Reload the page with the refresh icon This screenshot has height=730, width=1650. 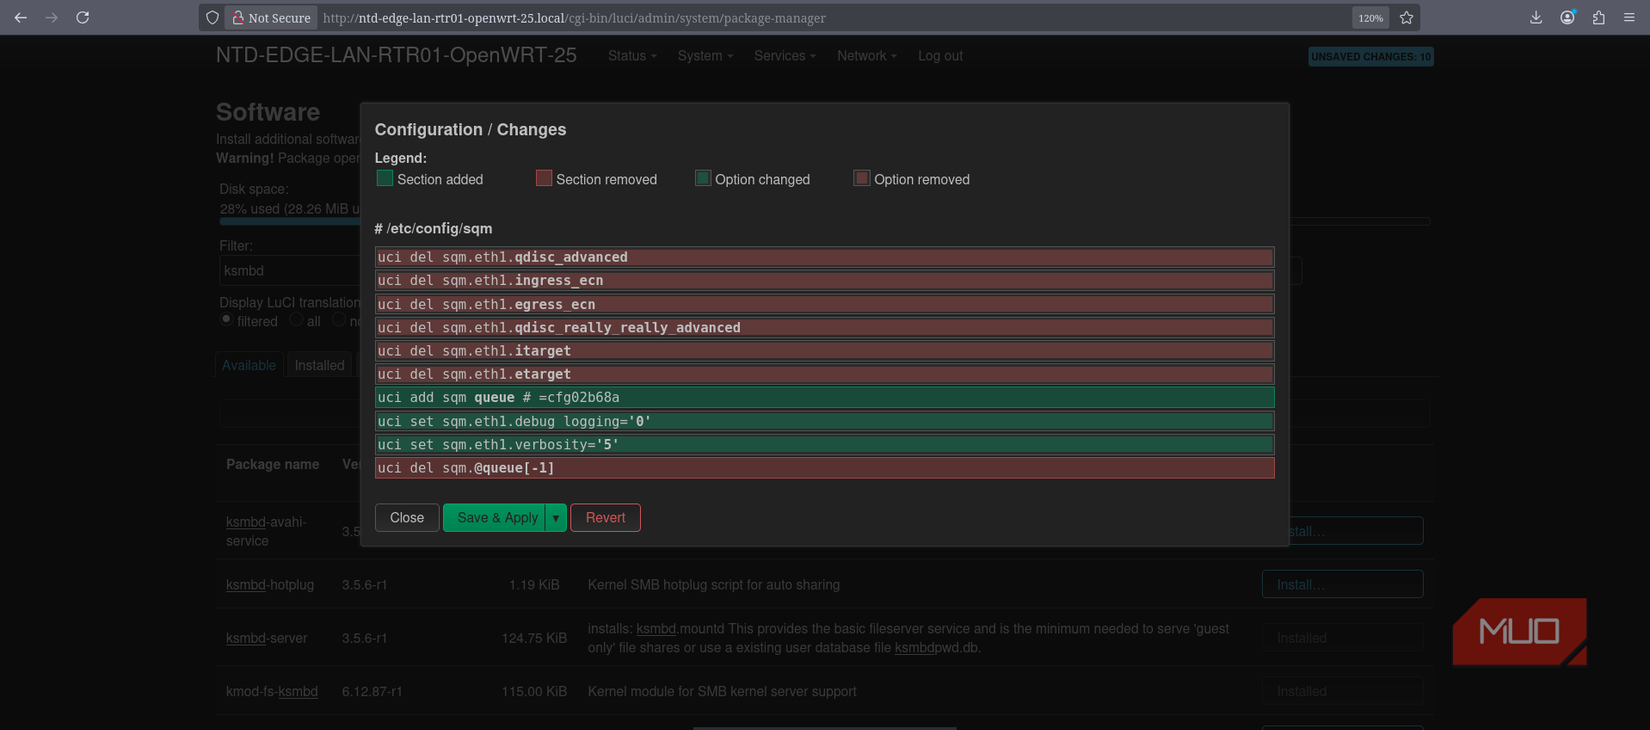[83, 18]
